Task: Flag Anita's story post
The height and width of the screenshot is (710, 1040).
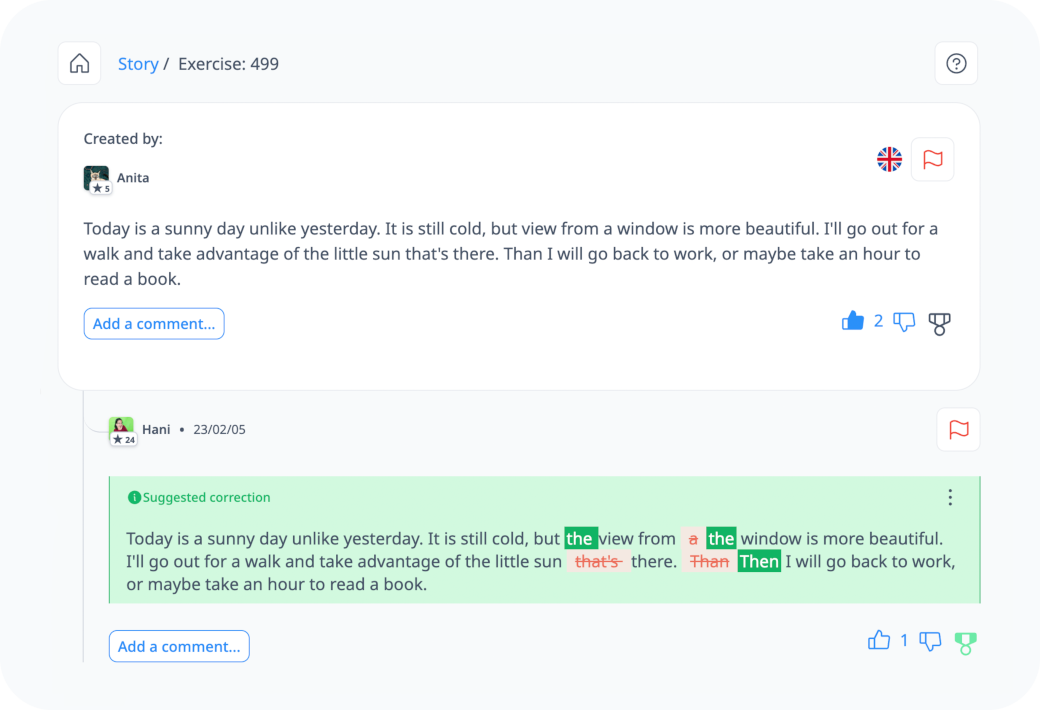Action: (932, 159)
